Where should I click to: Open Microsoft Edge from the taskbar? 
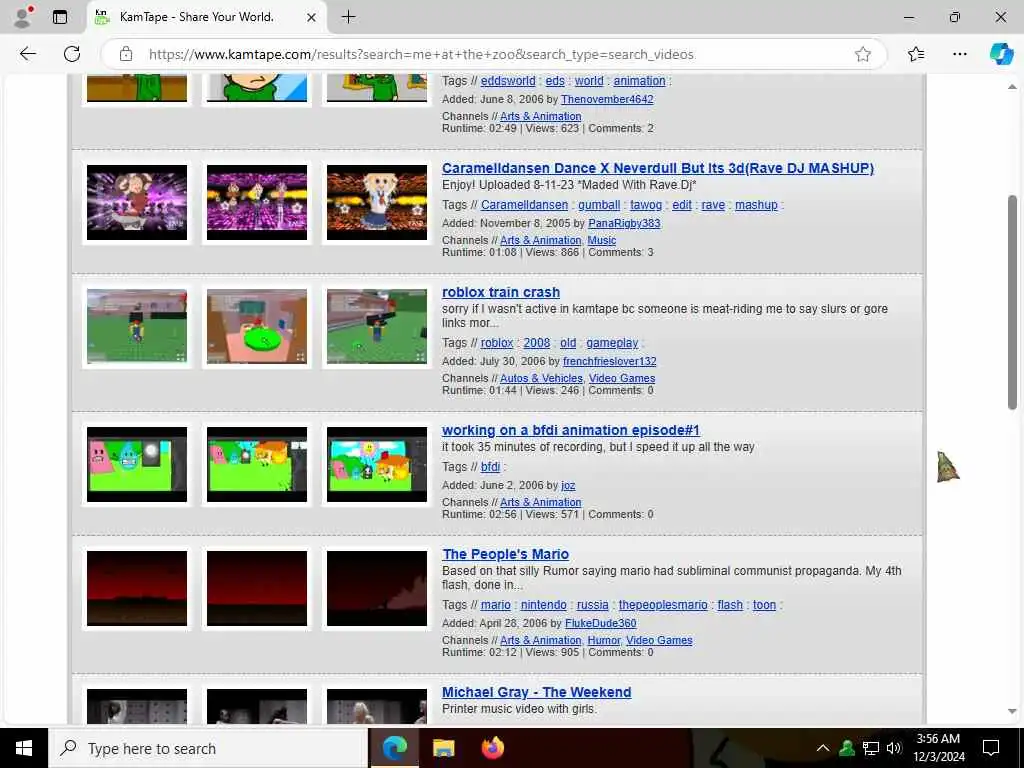[x=394, y=748]
